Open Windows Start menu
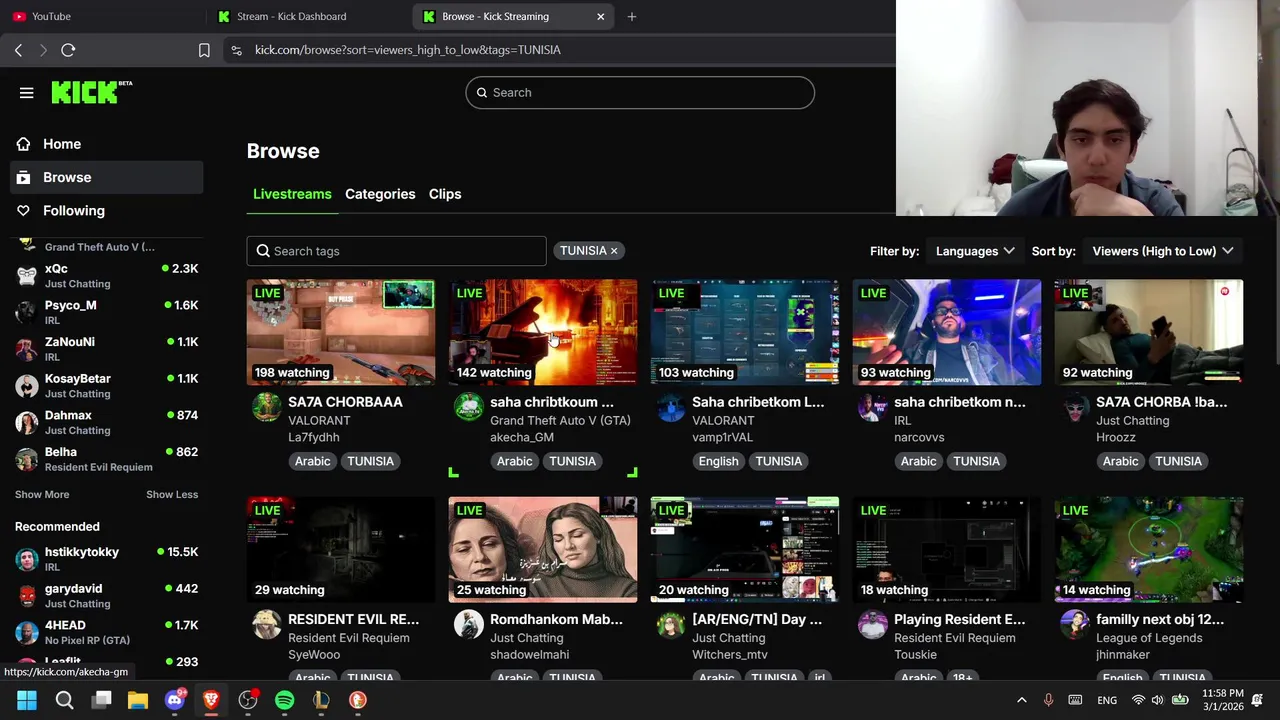 click(27, 700)
